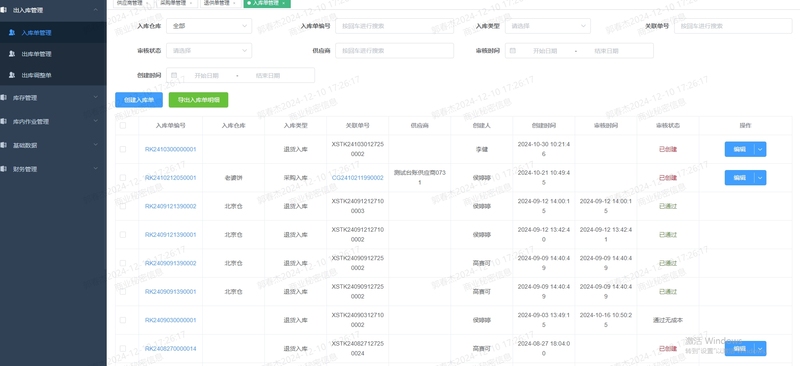Open the 审核状态 dropdown

209,51
